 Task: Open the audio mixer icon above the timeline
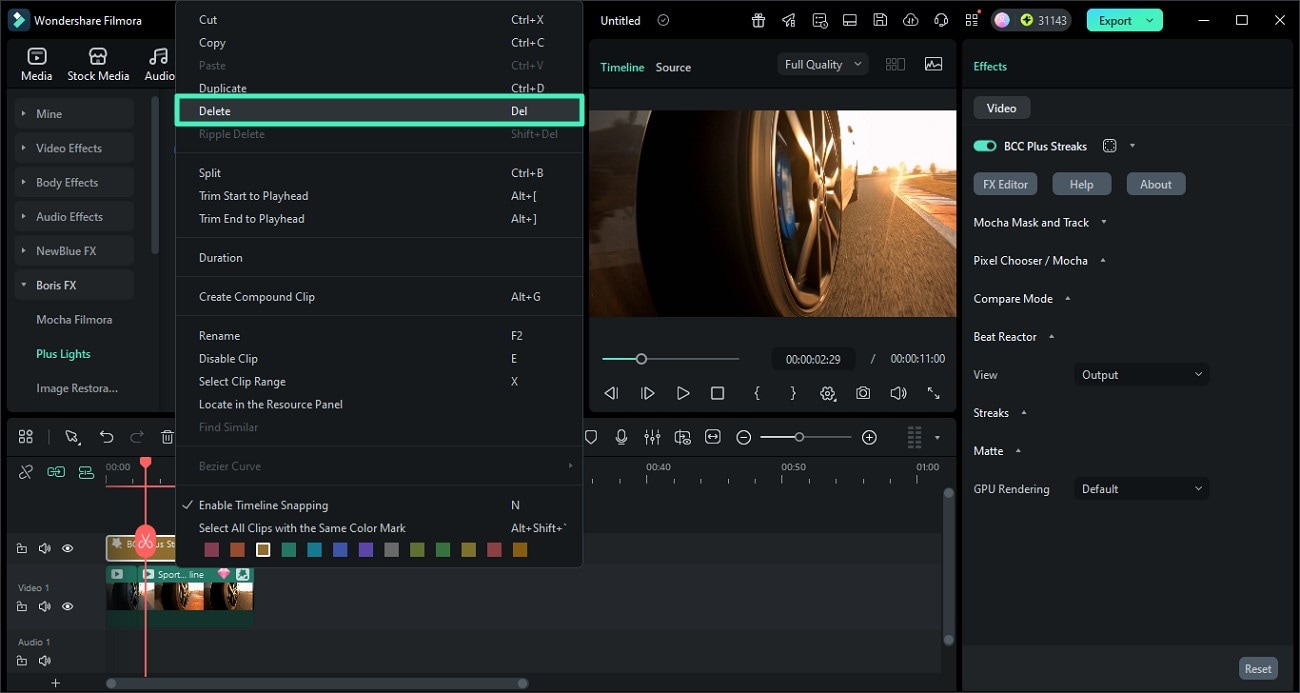pos(652,437)
